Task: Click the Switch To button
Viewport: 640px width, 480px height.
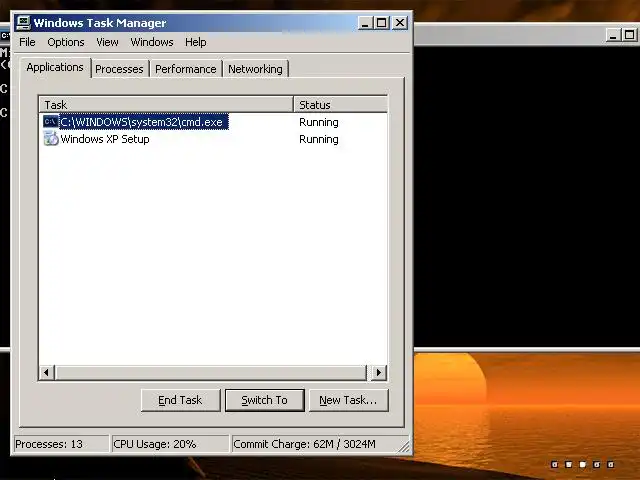Action: point(264,400)
